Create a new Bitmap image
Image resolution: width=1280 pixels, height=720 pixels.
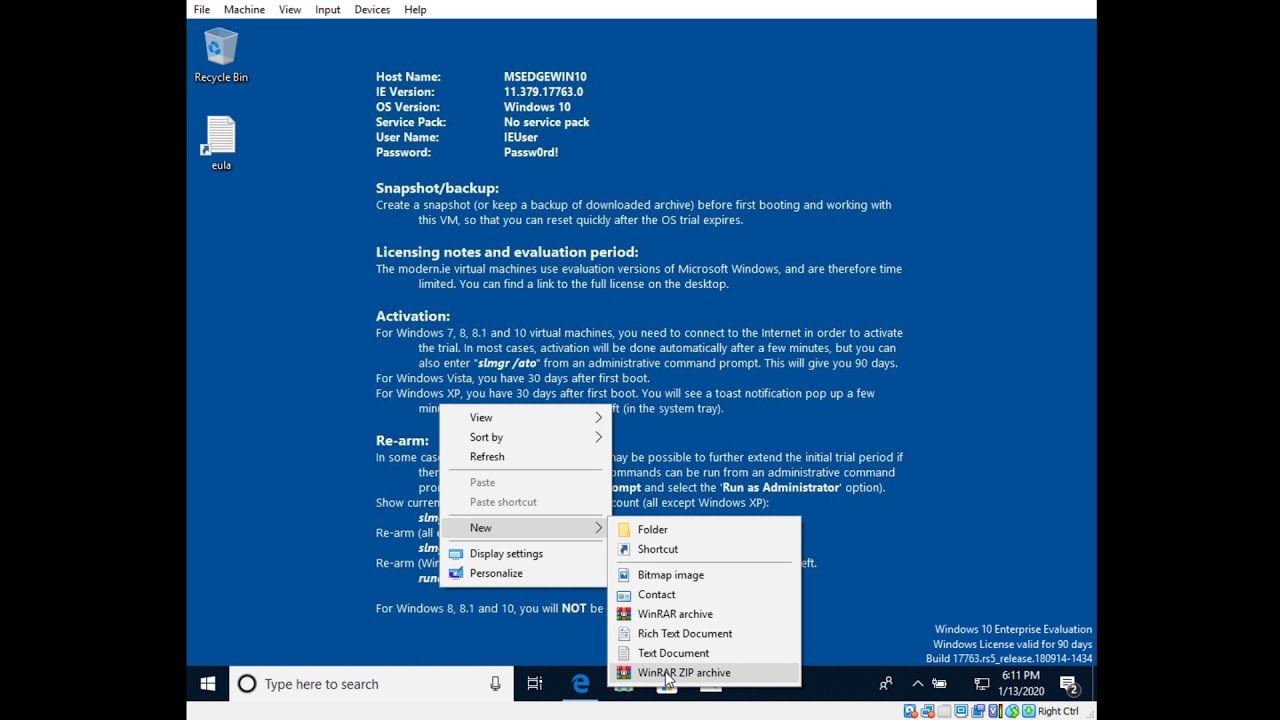click(705, 575)
